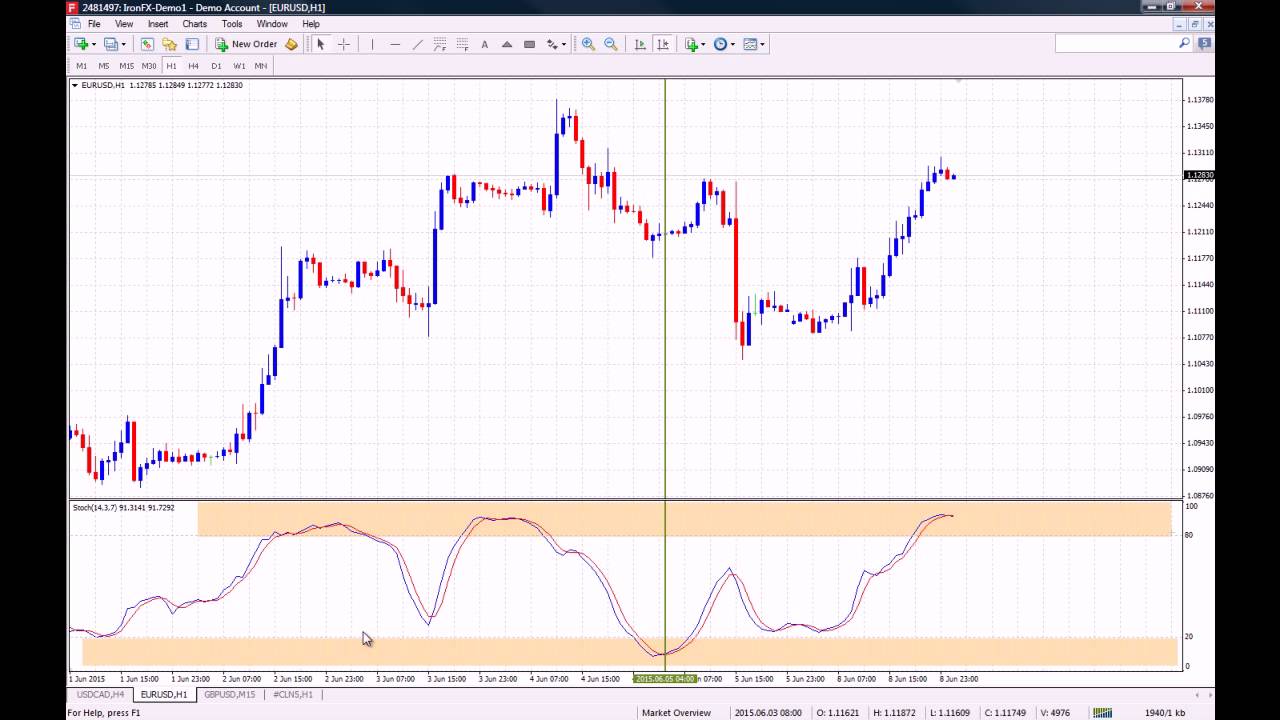
Task: Draw a trendline with the toolbar tool
Action: pyautogui.click(x=418, y=44)
